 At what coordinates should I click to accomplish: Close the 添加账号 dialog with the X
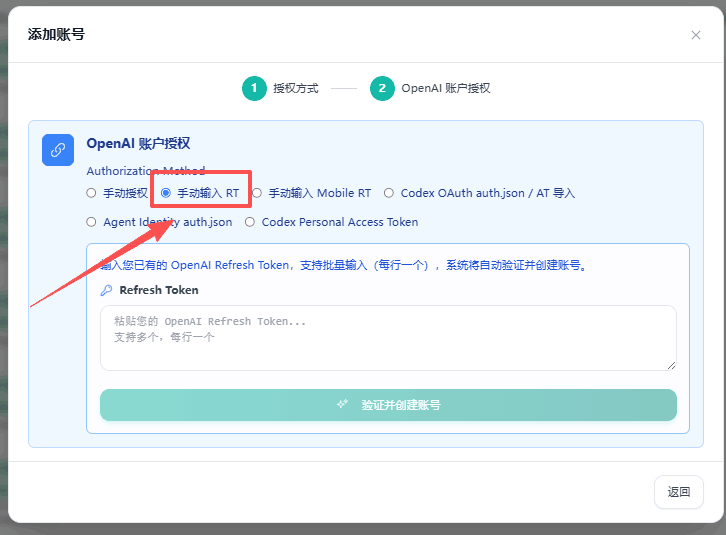coord(695,35)
